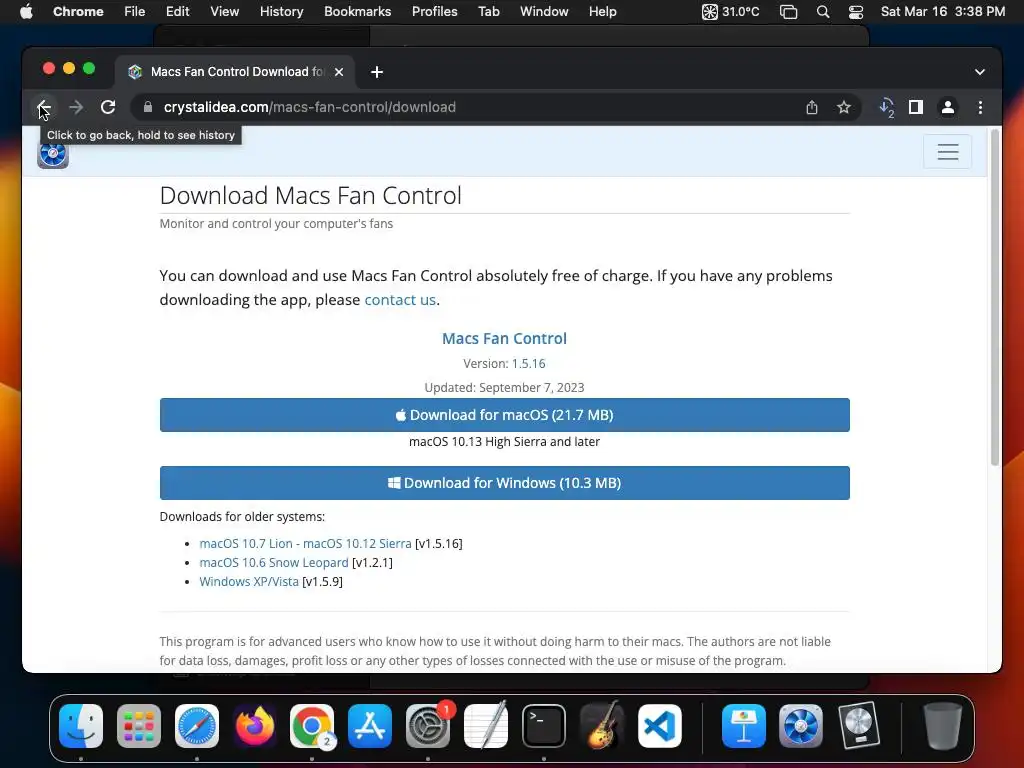Image resolution: width=1024 pixels, height=768 pixels.
Task: Open the File menu
Action: click(135, 12)
